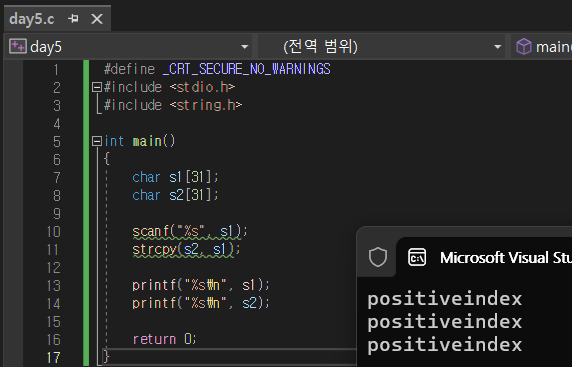Click line number 17 in the gutter

click(54, 358)
